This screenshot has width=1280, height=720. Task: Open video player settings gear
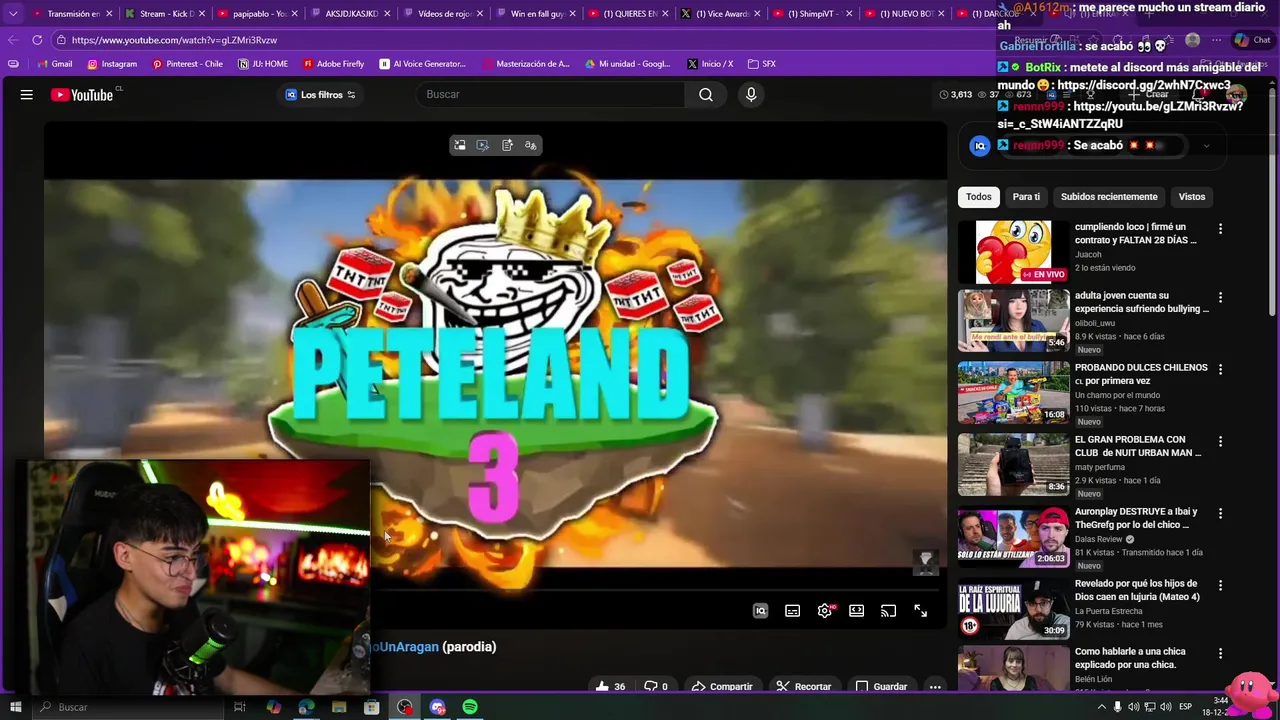point(824,611)
